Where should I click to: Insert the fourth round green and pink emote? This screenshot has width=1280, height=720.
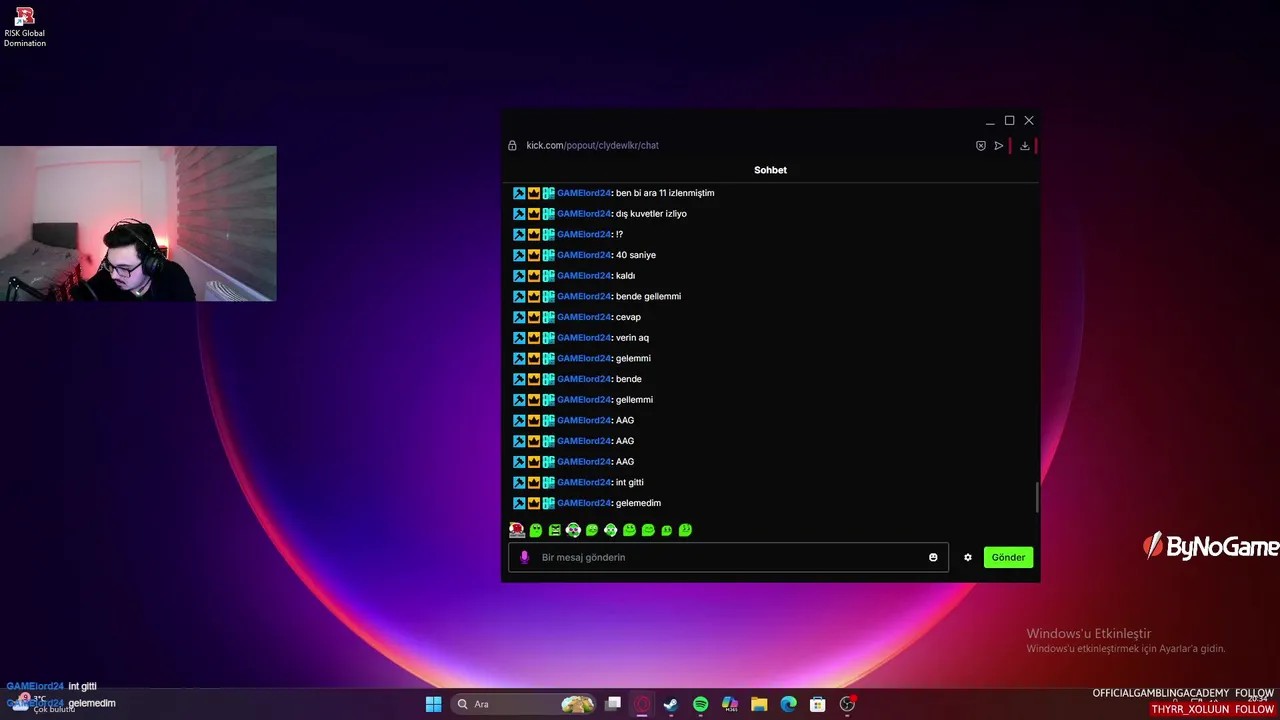(573, 530)
